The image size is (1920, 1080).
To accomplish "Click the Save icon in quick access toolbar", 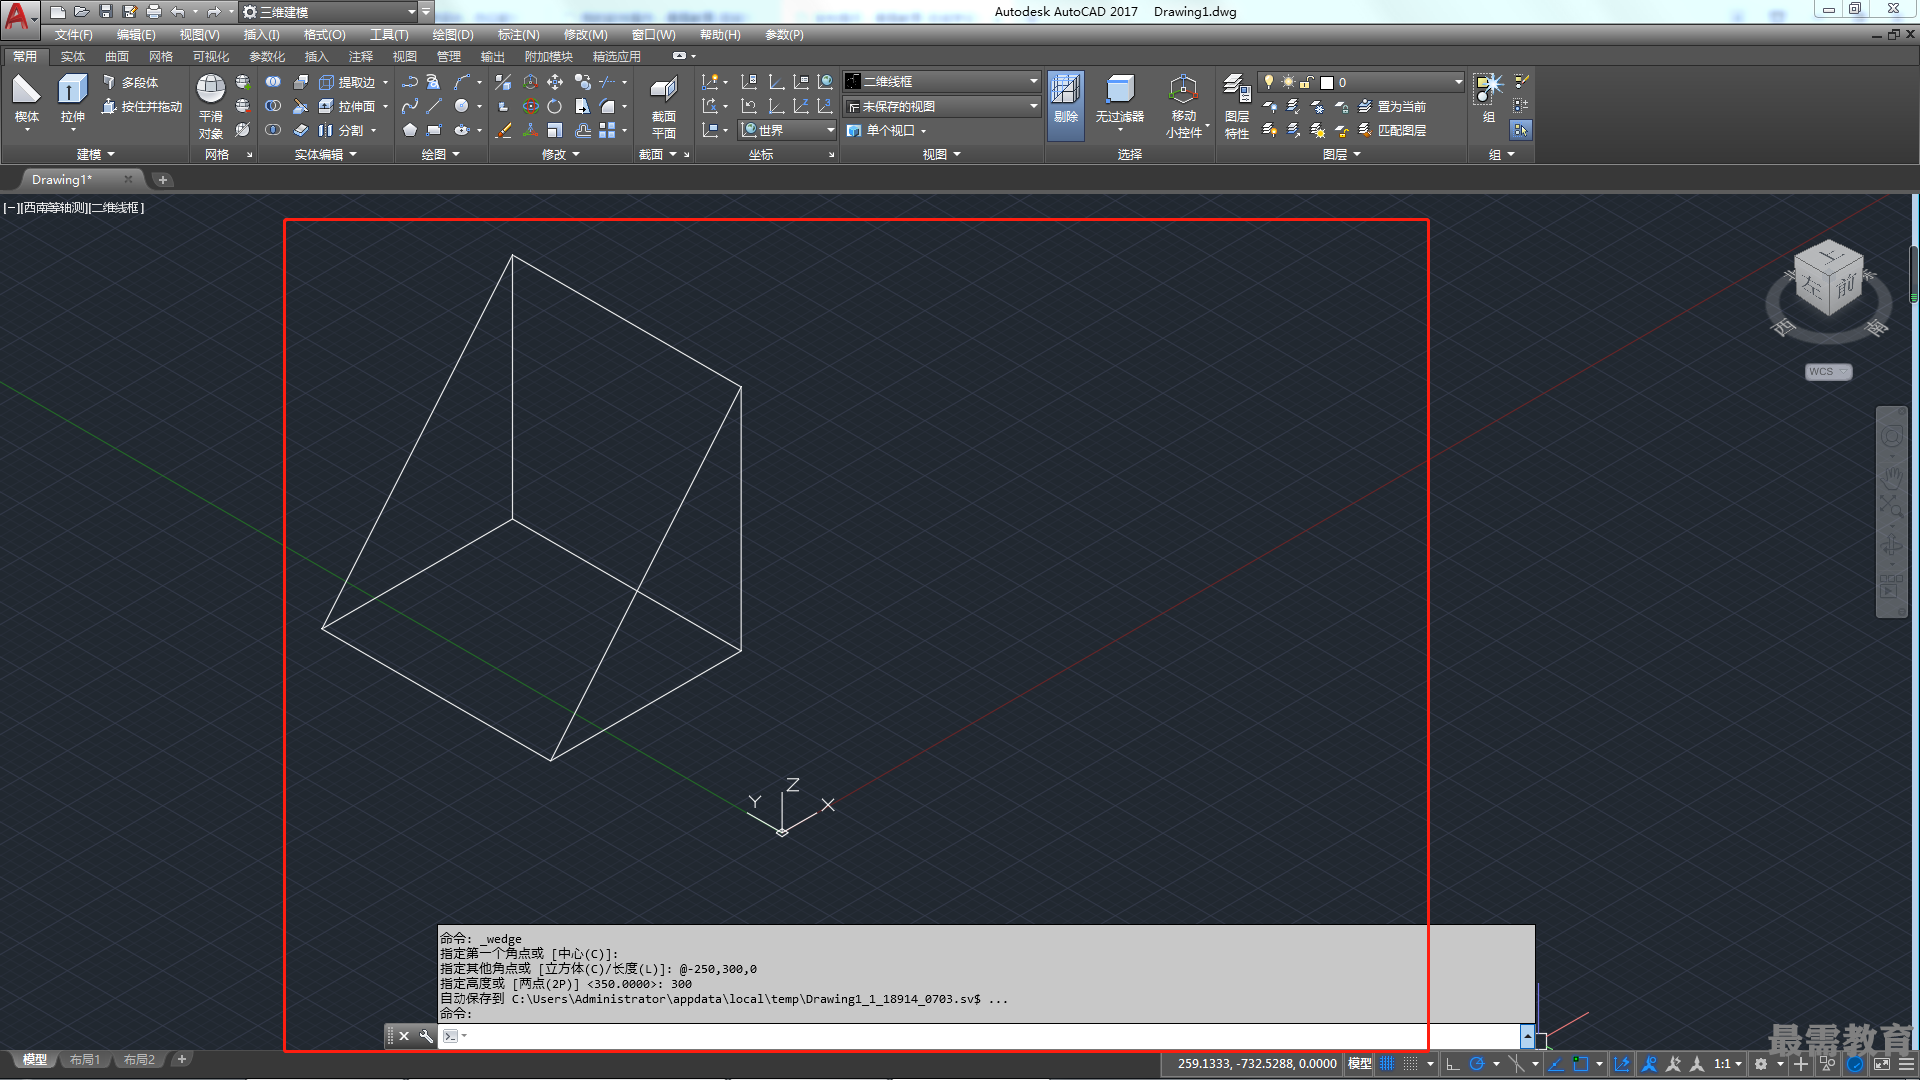I will coord(106,12).
